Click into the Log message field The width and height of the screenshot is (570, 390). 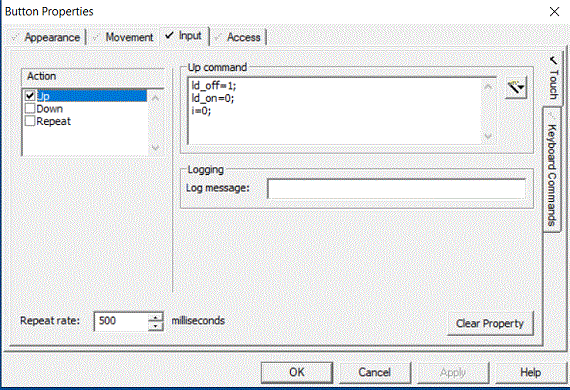point(396,189)
